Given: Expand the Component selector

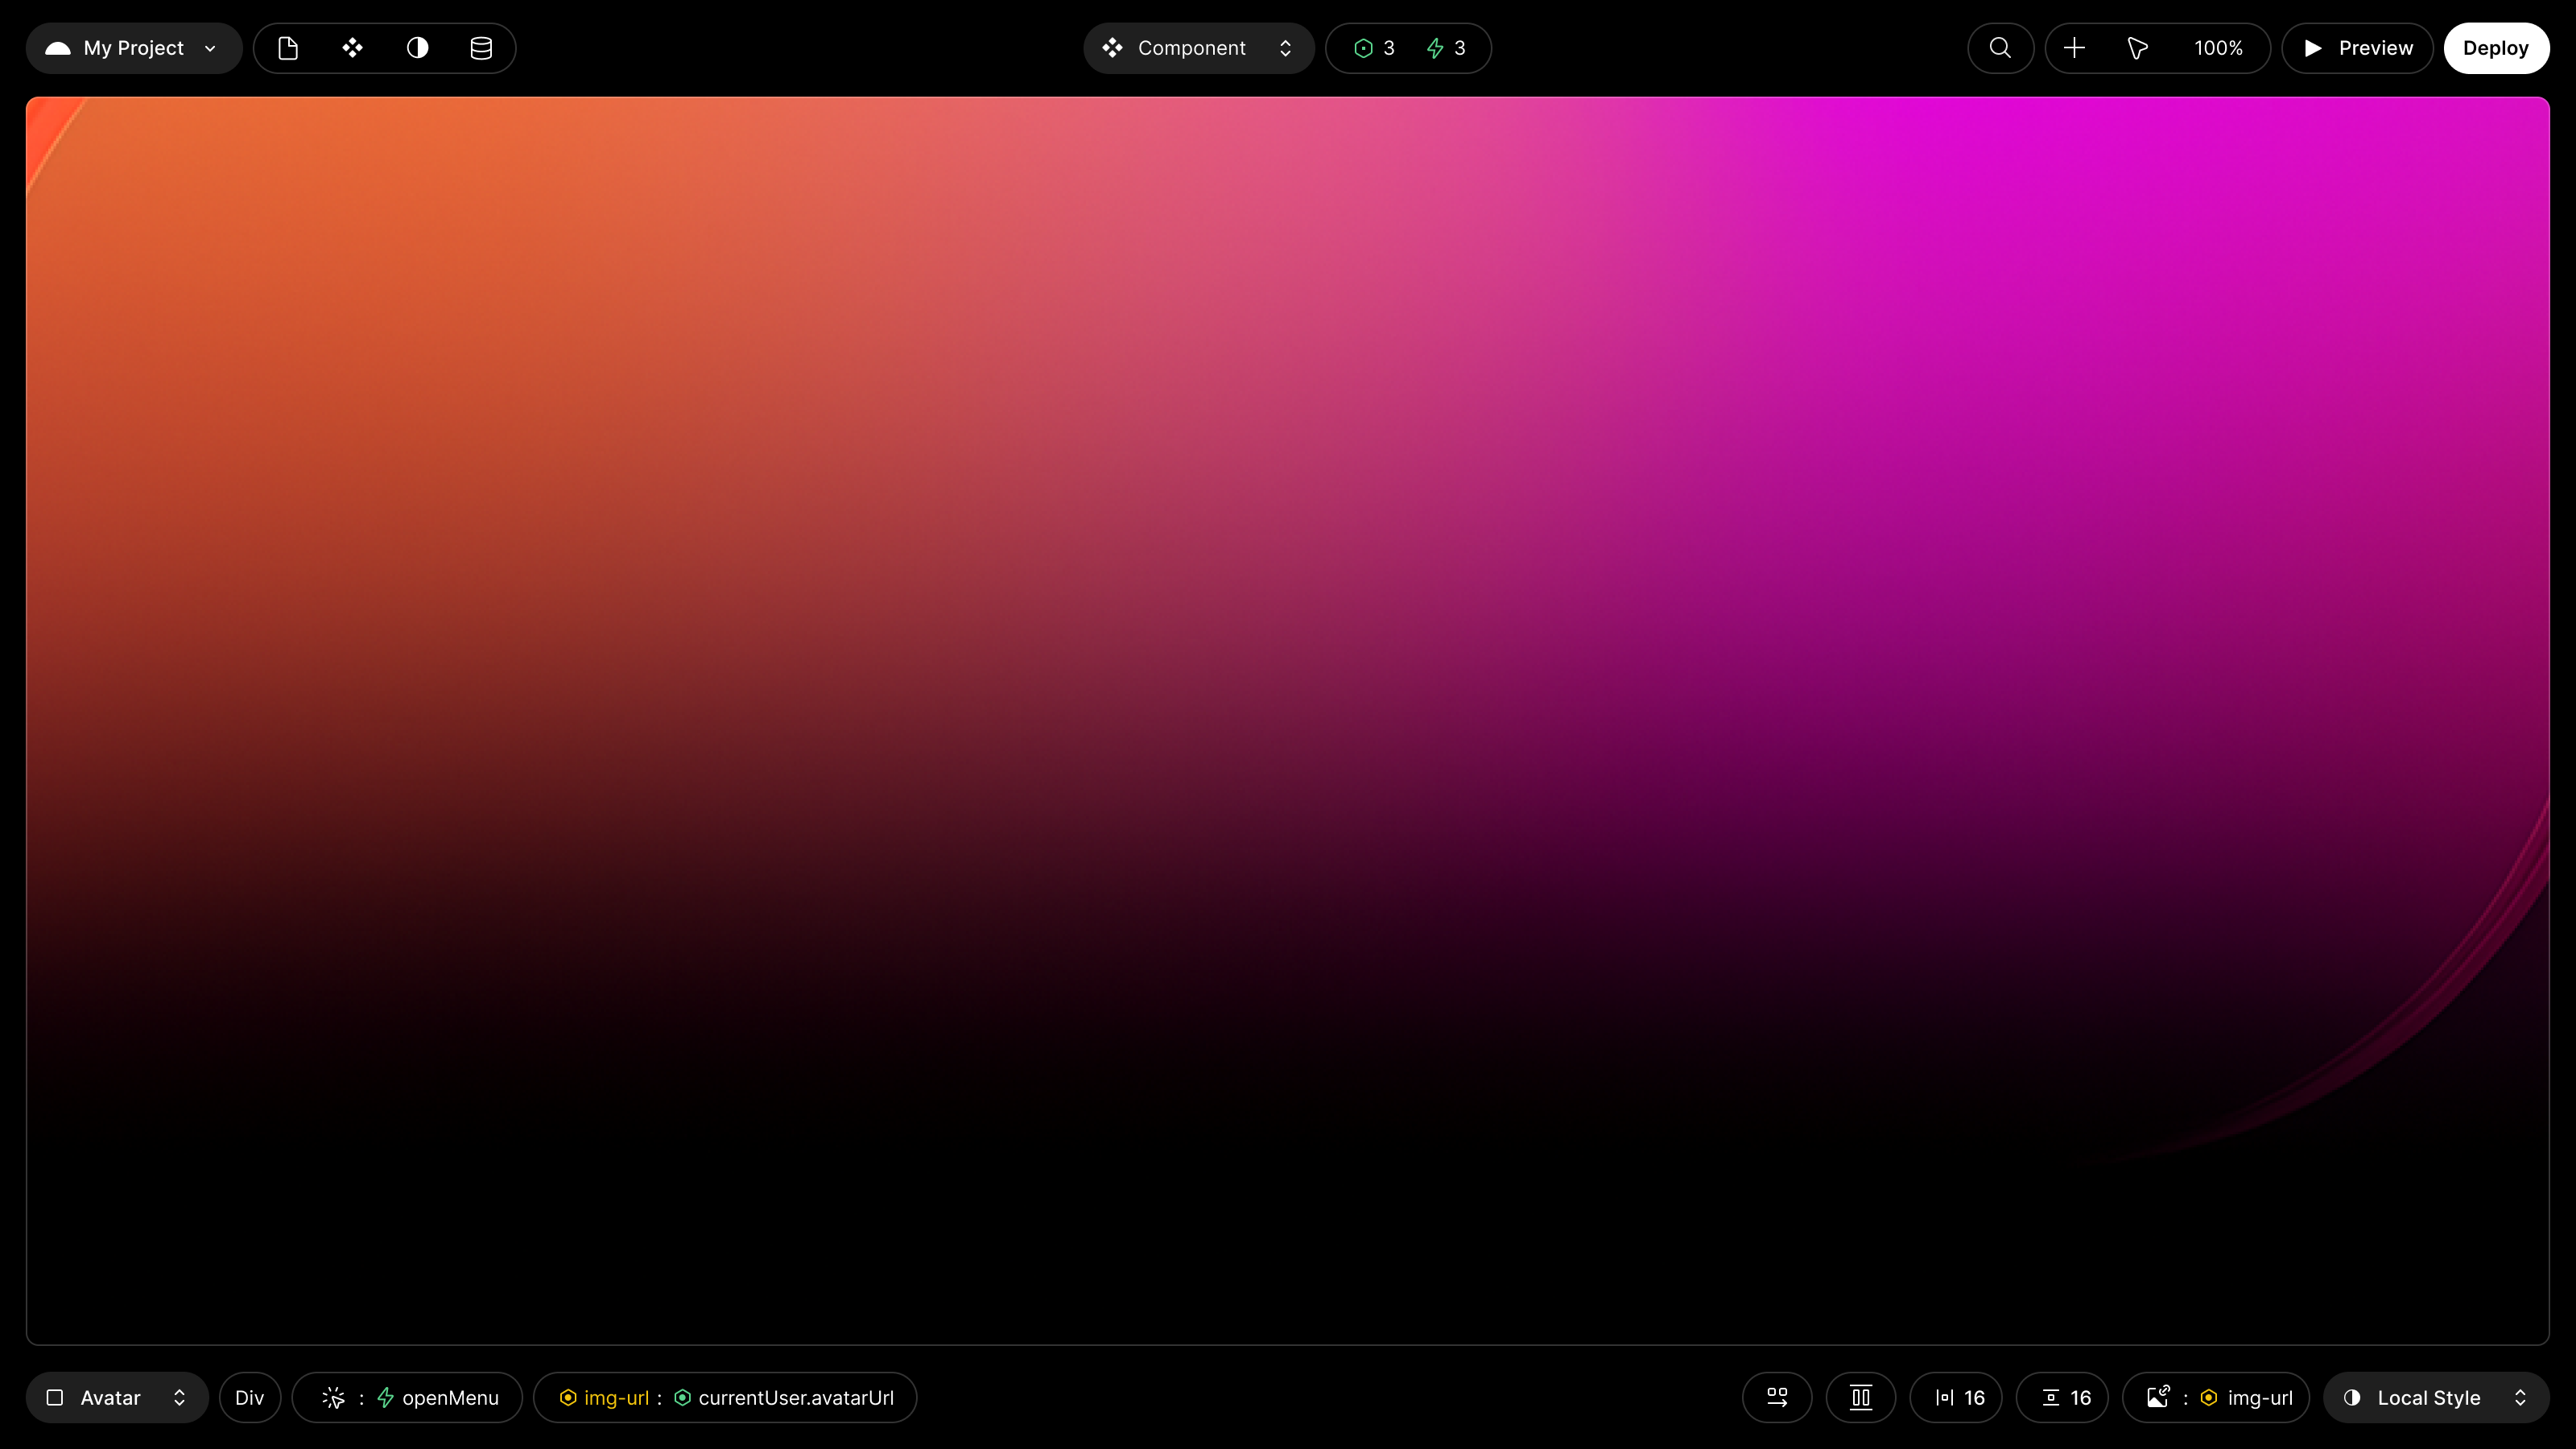Looking at the screenshot, I should [1198, 48].
